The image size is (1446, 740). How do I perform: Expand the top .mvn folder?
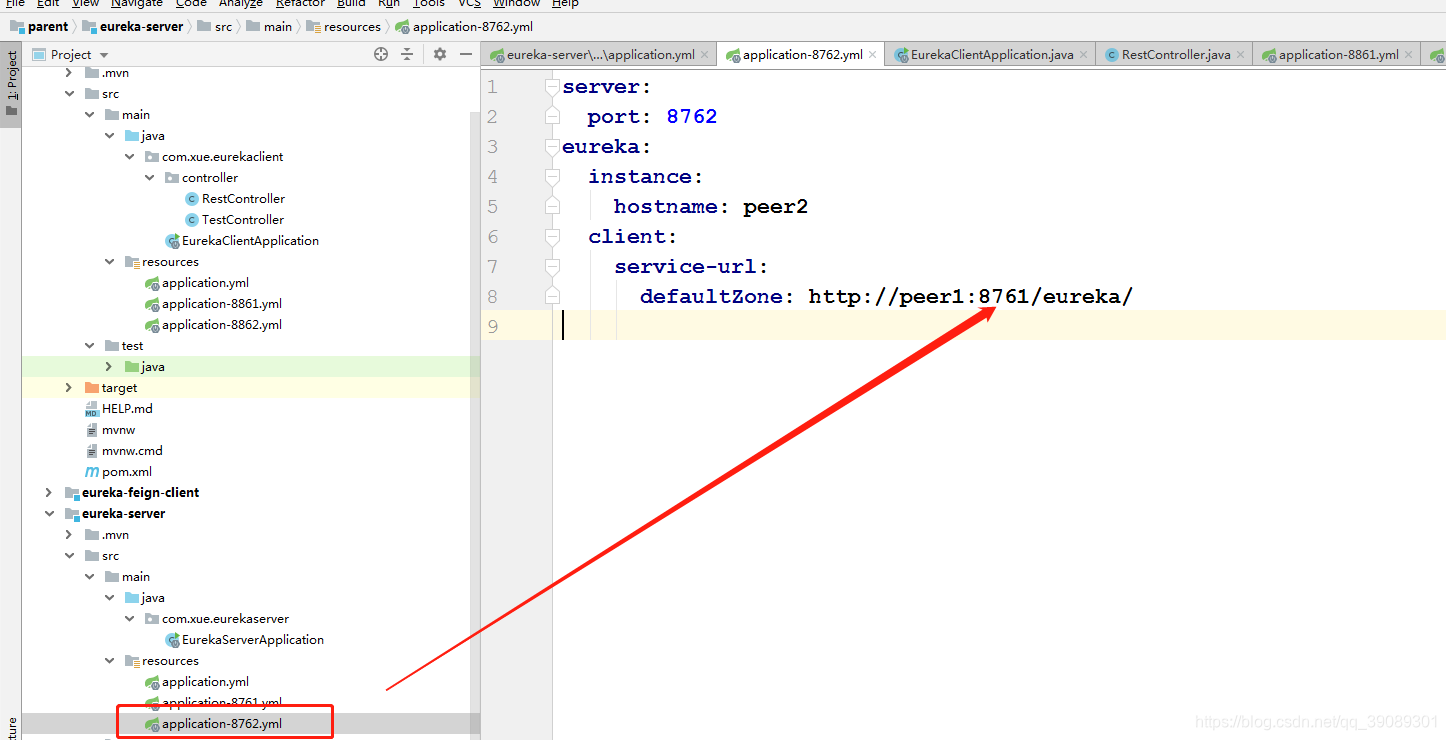point(69,73)
